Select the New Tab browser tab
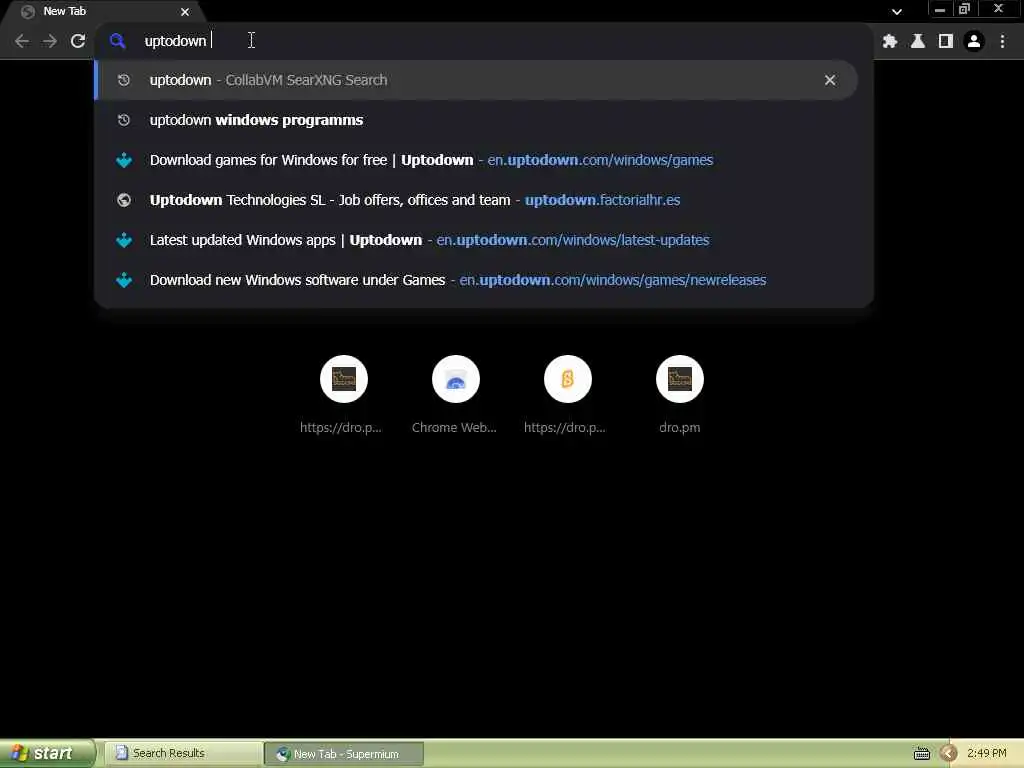This screenshot has height=768, width=1024. tap(103, 12)
